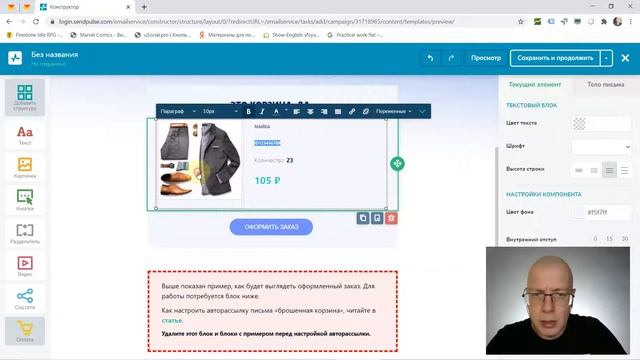Select the Divider element tool

tap(25, 233)
